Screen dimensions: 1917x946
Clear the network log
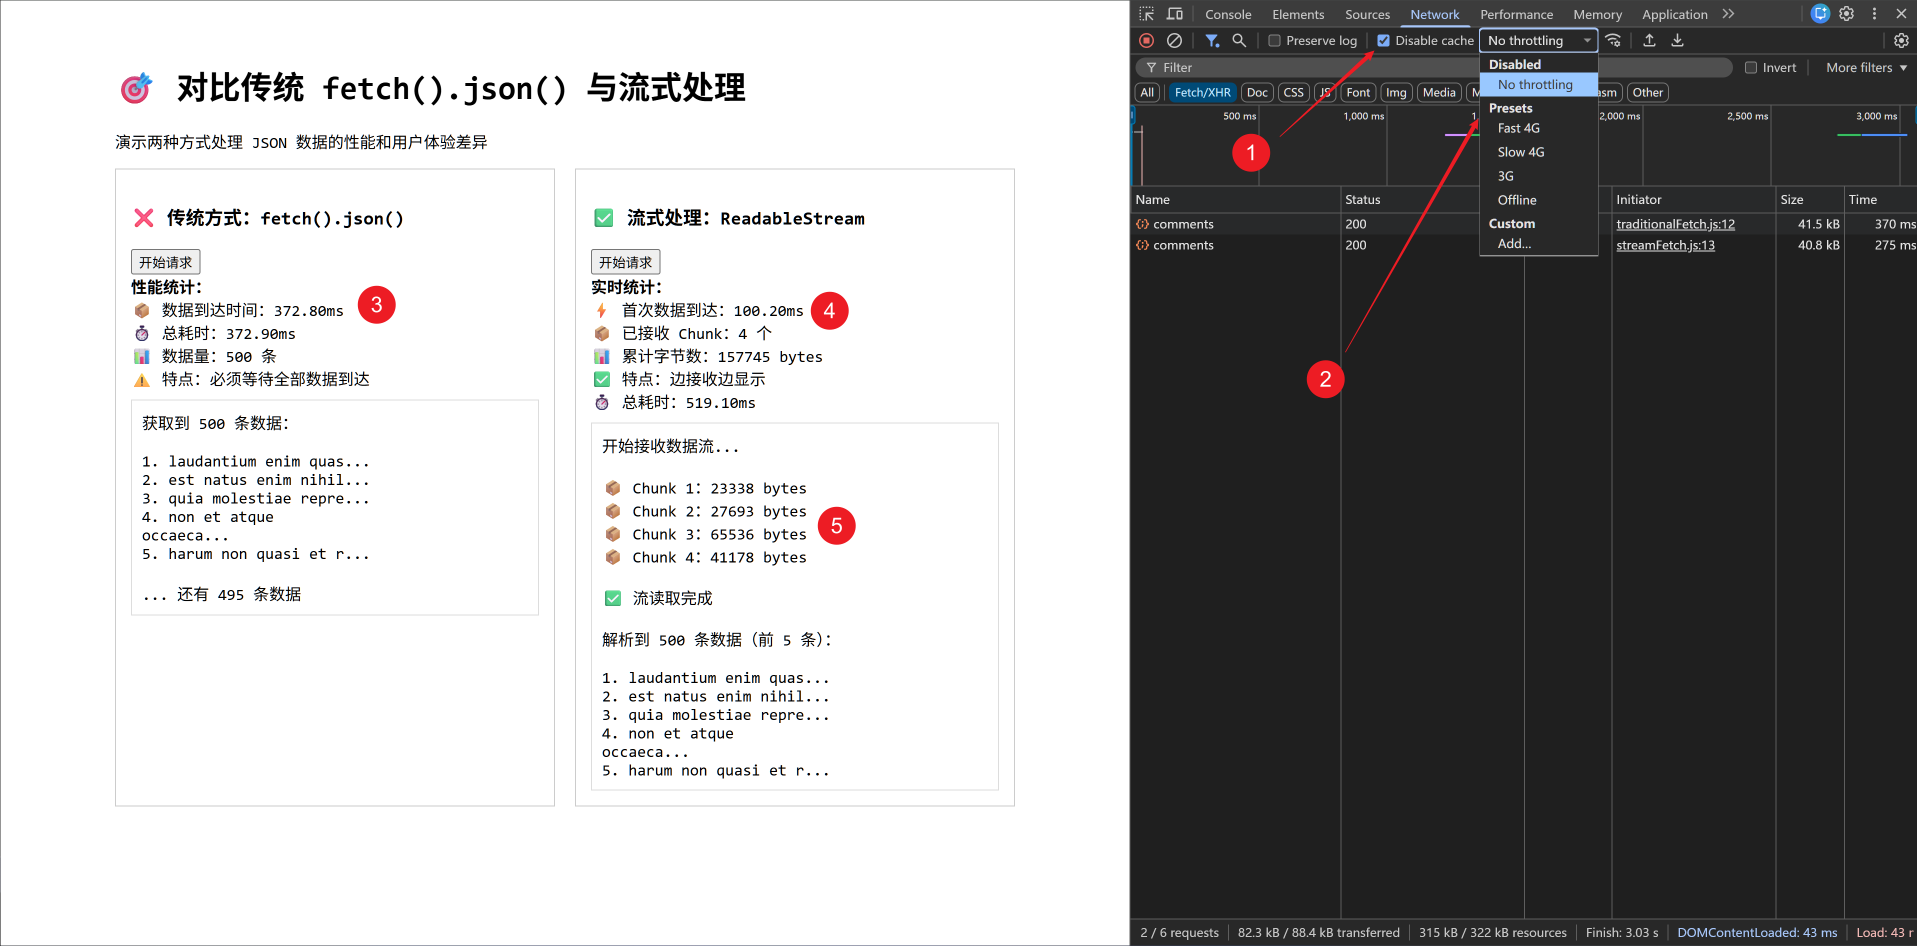(x=1175, y=41)
